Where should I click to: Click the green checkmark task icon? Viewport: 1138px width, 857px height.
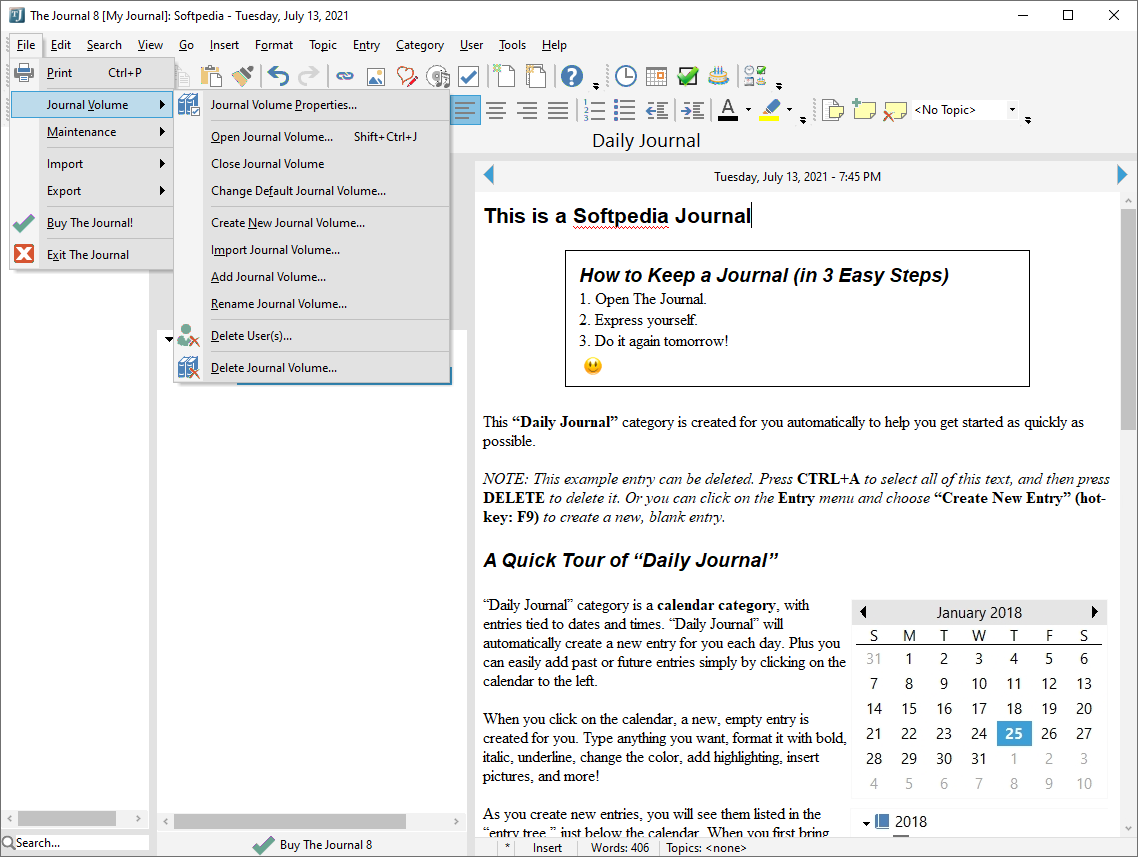point(687,75)
